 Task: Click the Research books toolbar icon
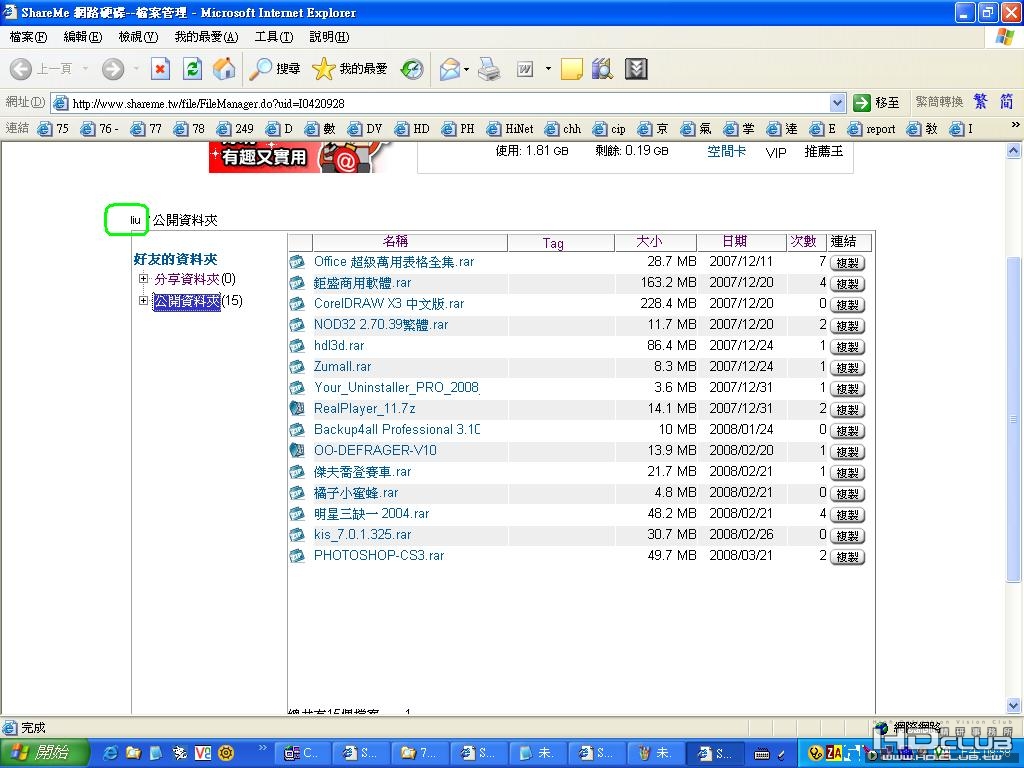pos(602,69)
